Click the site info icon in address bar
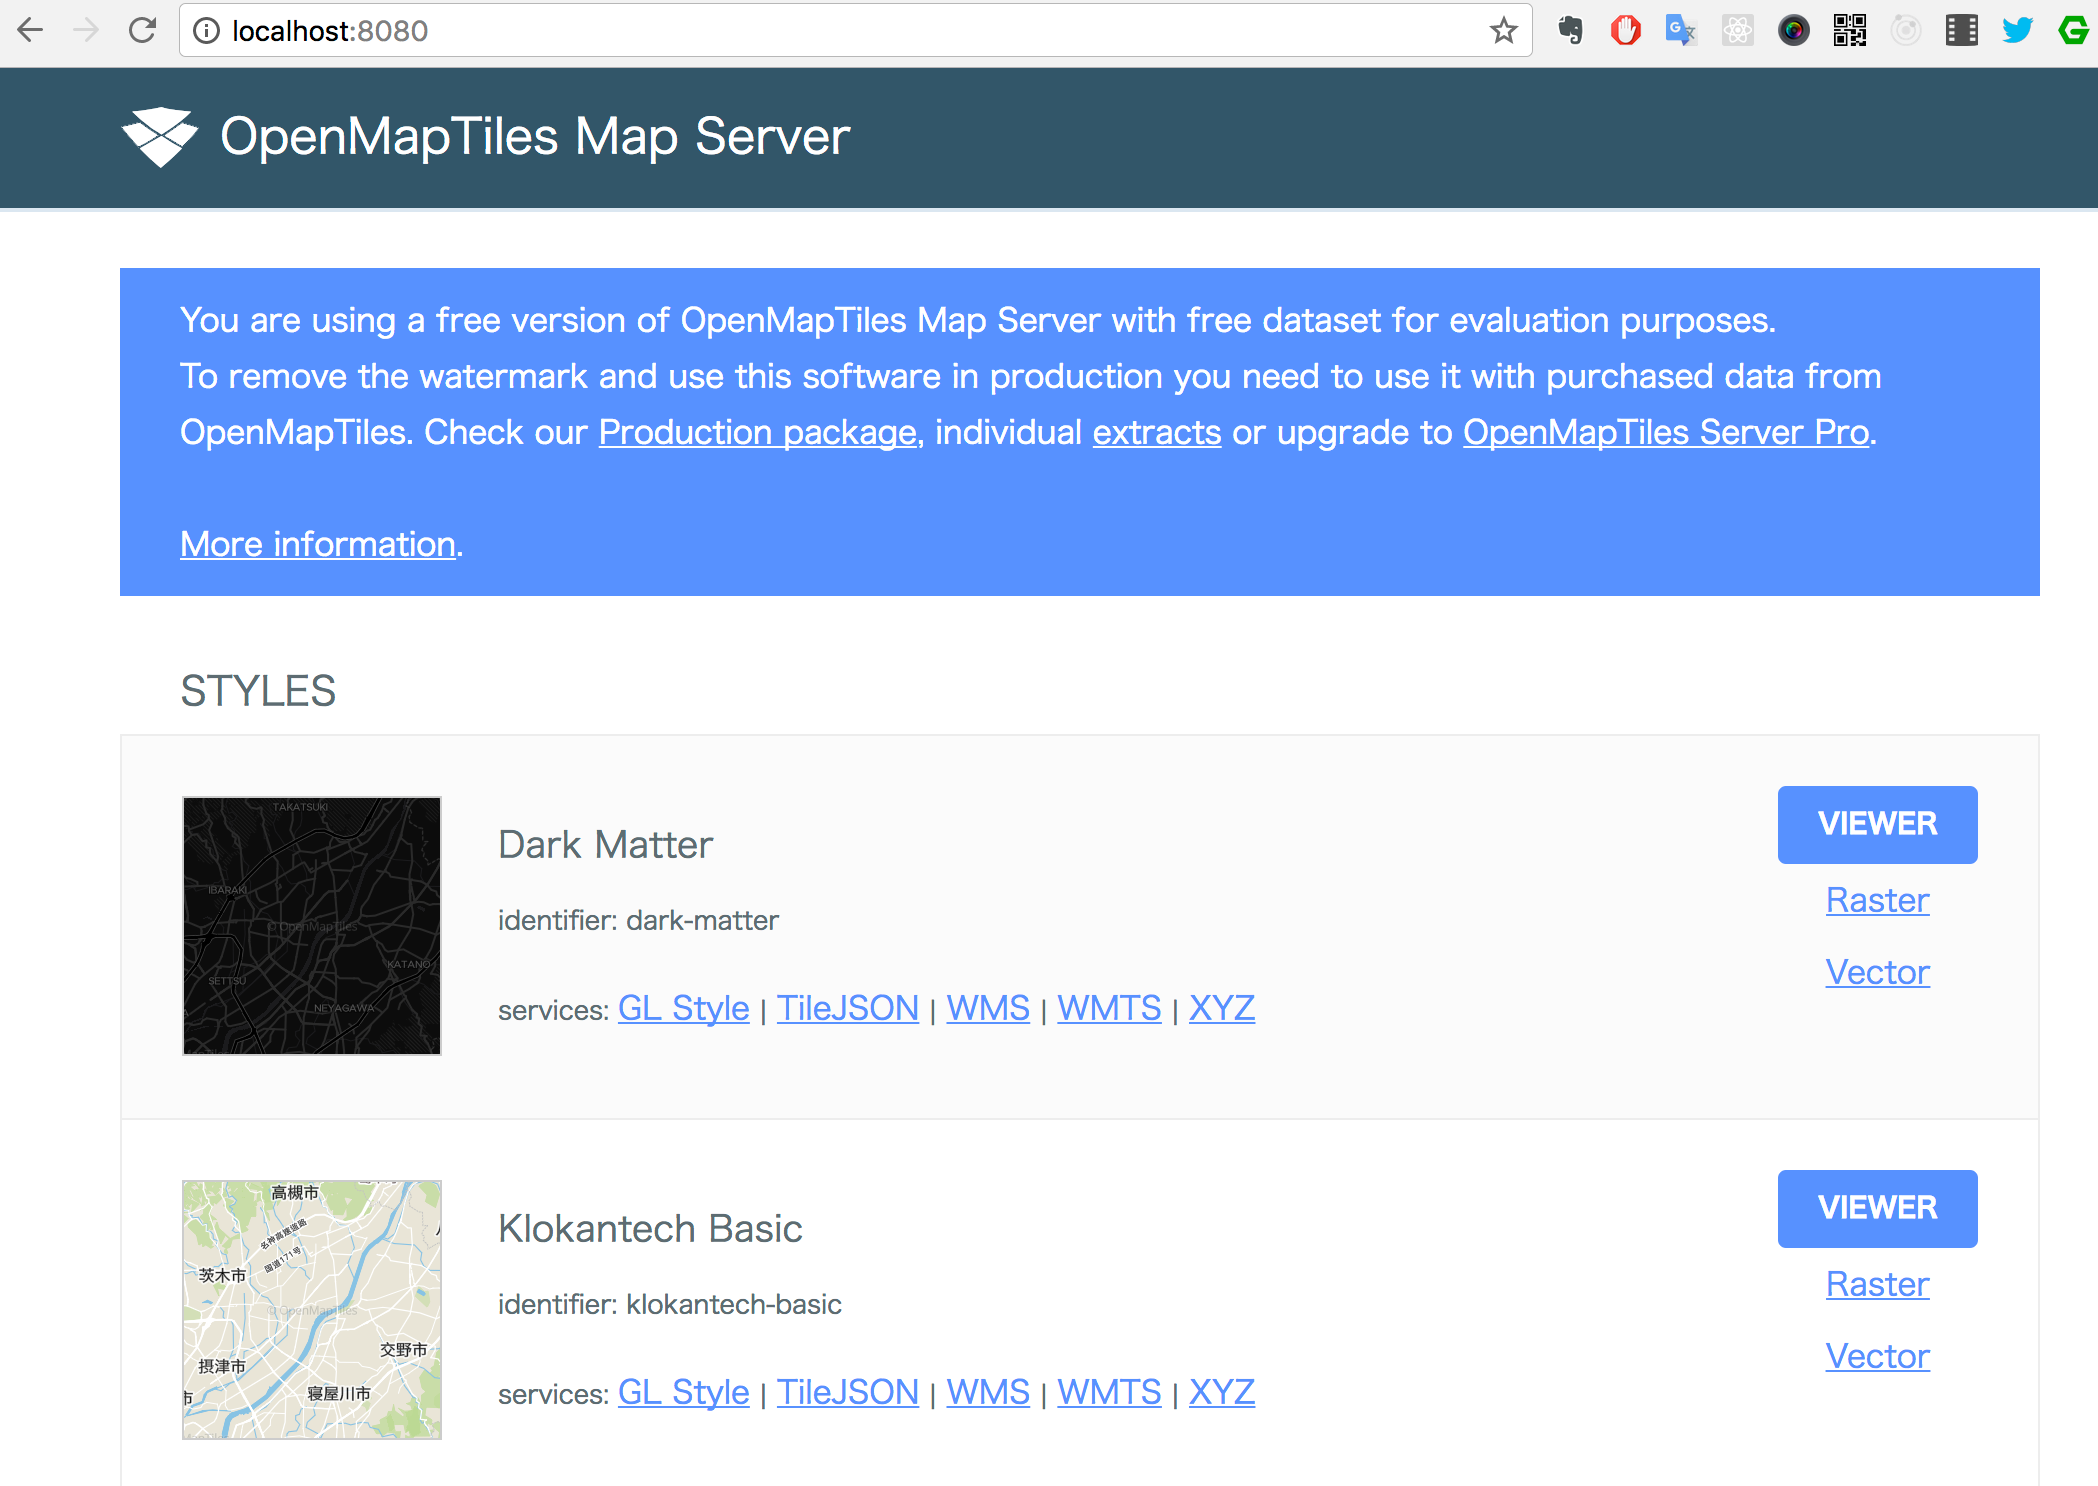This screenshot has height=1486, width=2098. (207, 30)
